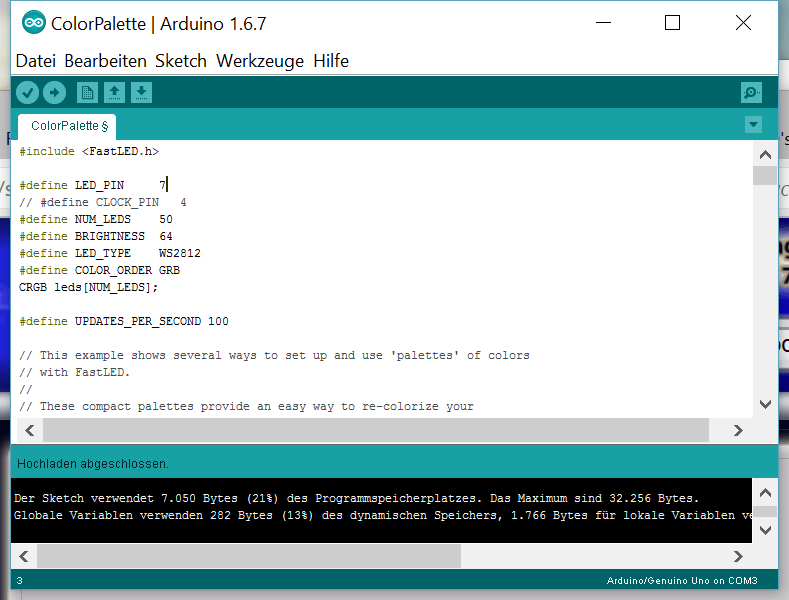Open the Hilfe menu
789x600 pixels.
point(331,61)
